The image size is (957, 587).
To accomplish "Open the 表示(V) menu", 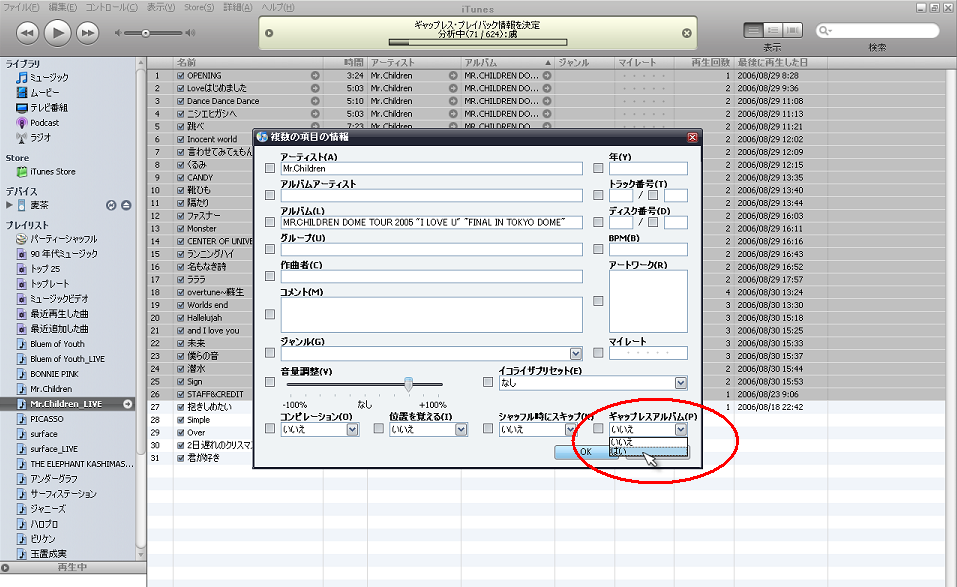I will [161, 7].
